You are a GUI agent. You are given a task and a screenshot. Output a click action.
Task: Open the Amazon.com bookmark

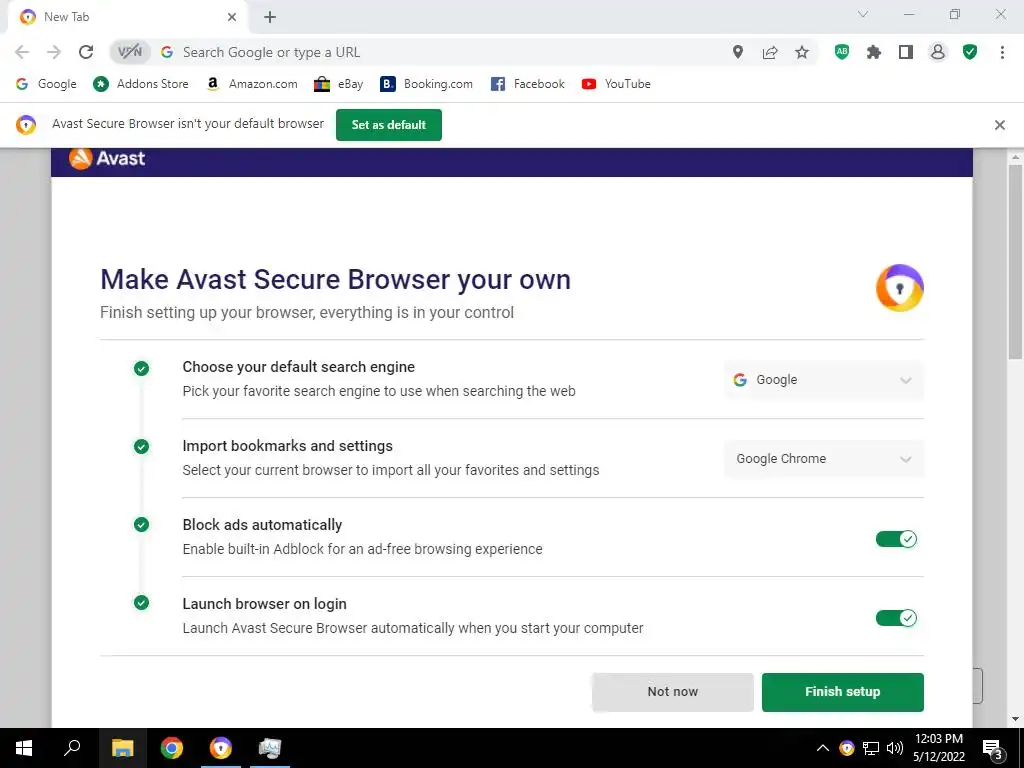(251, 84)
